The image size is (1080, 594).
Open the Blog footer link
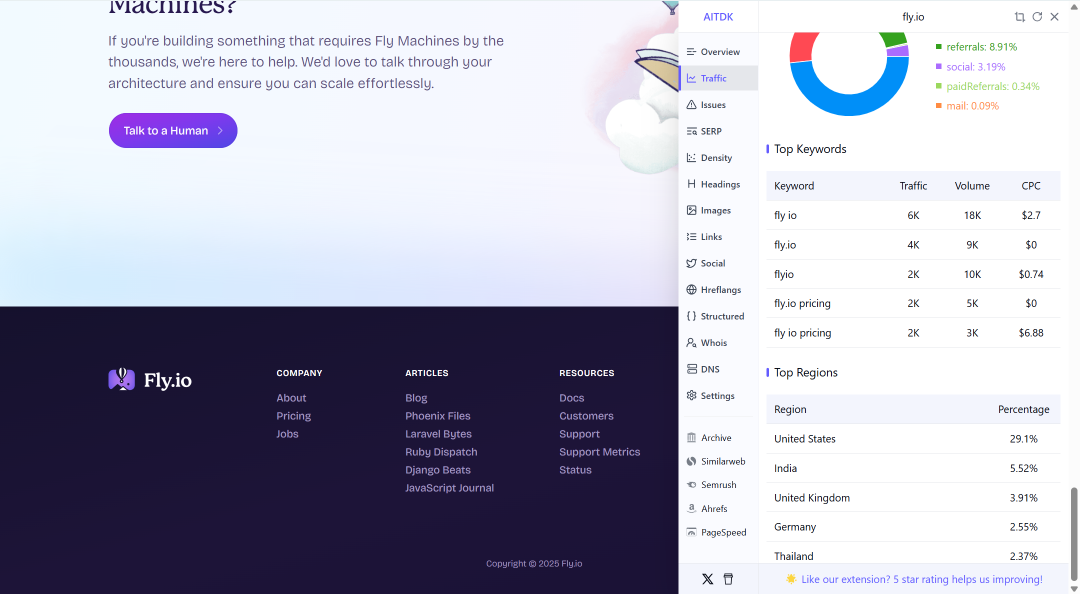pyautogui.click(x=416, y=398)
